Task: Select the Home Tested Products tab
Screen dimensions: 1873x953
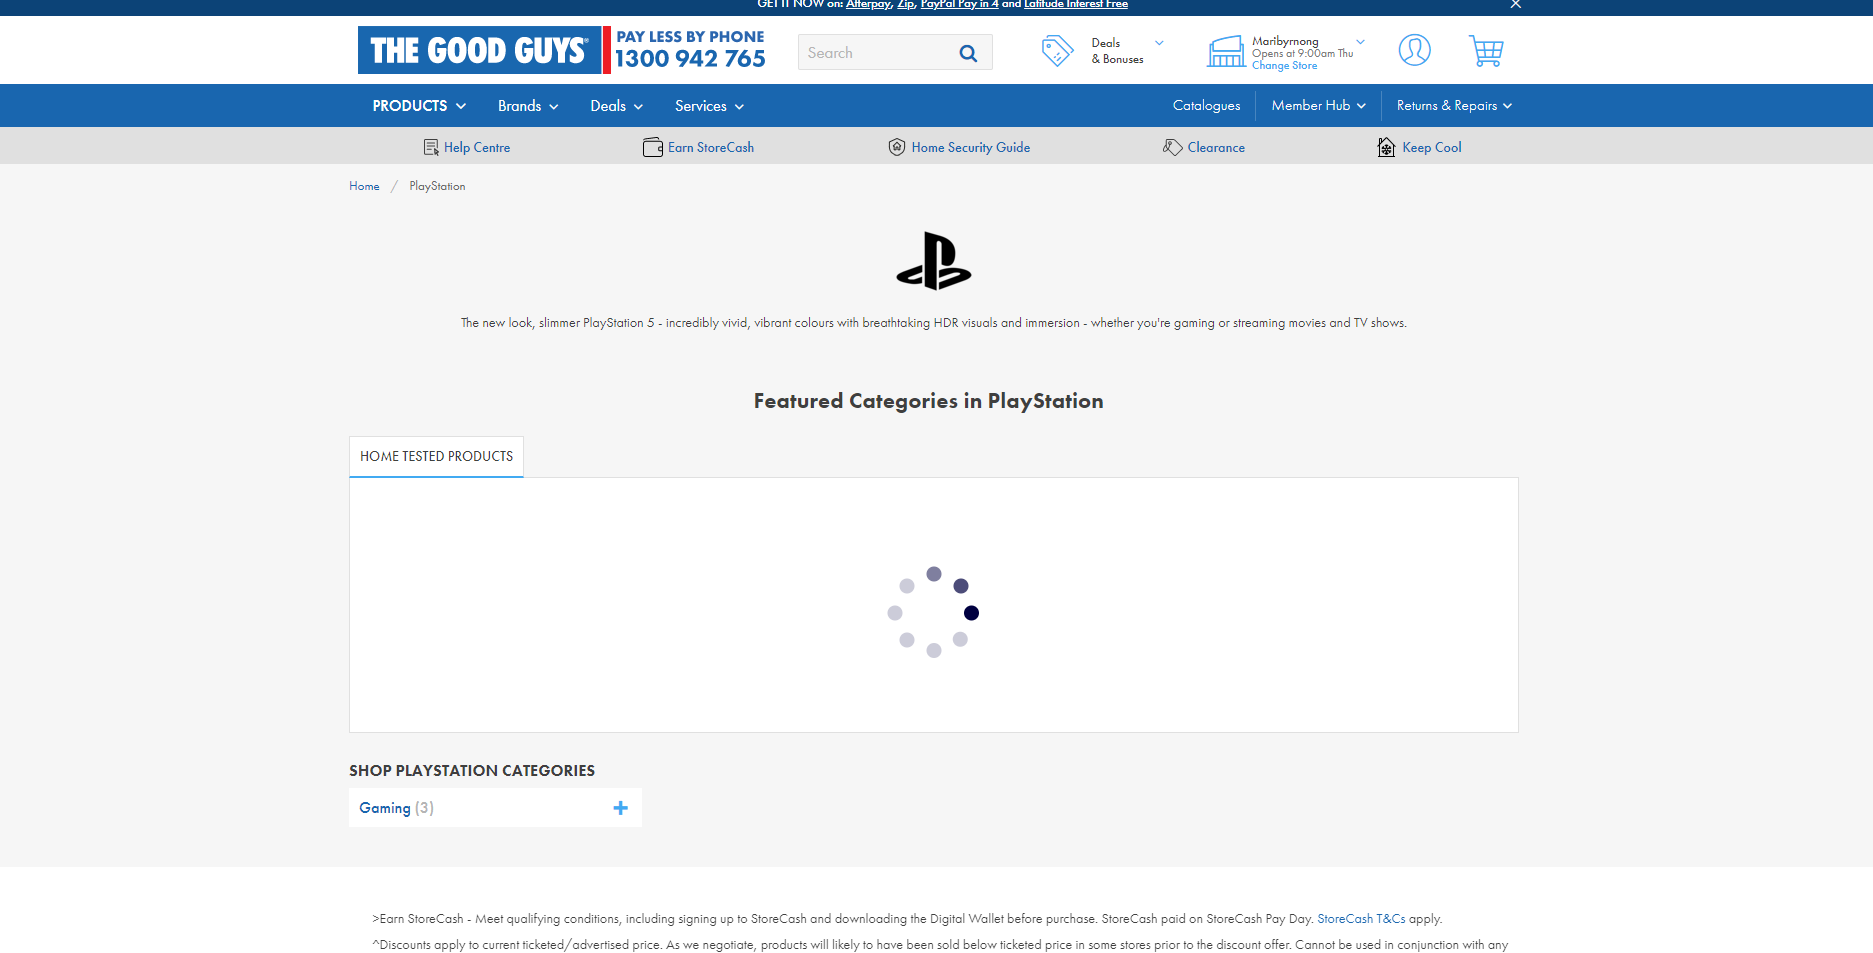Action: tap(436, 457)
